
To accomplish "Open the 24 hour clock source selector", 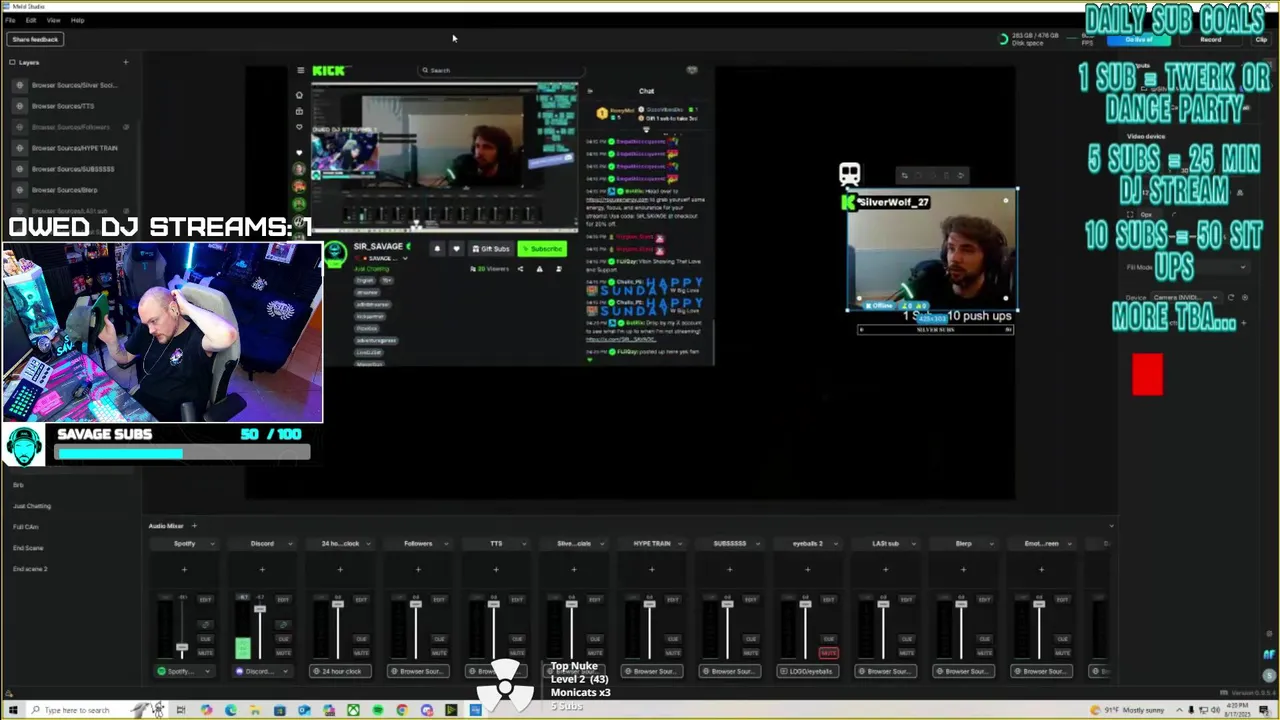I will [340, 671].
